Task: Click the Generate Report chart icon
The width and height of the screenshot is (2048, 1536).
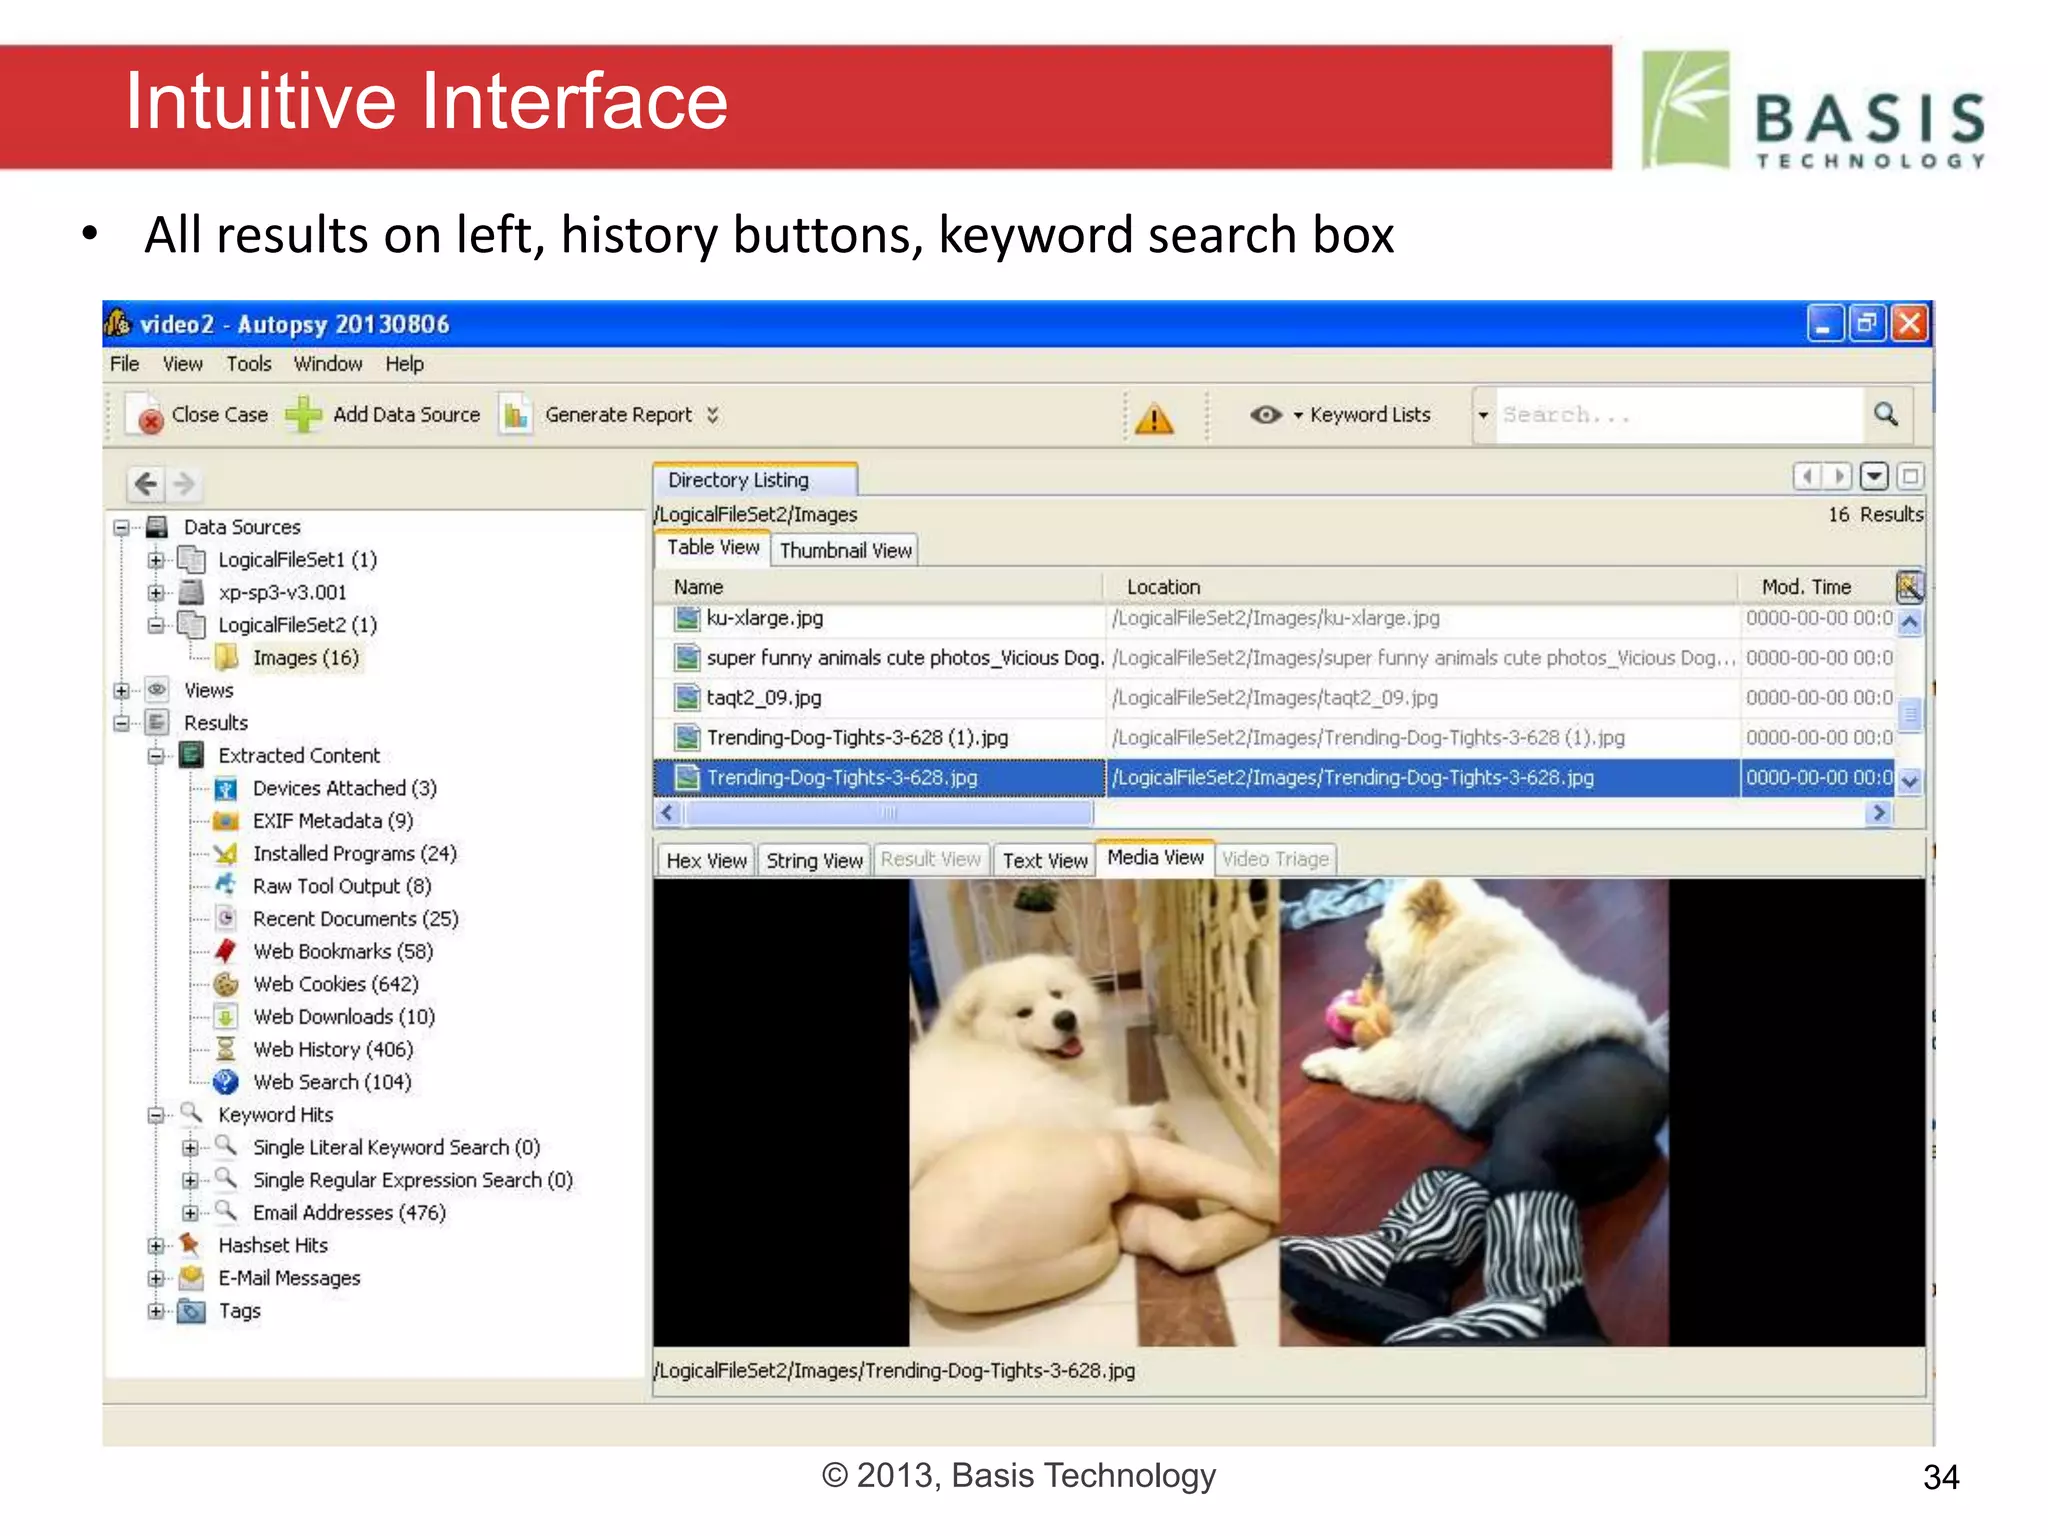Action: 515,414
